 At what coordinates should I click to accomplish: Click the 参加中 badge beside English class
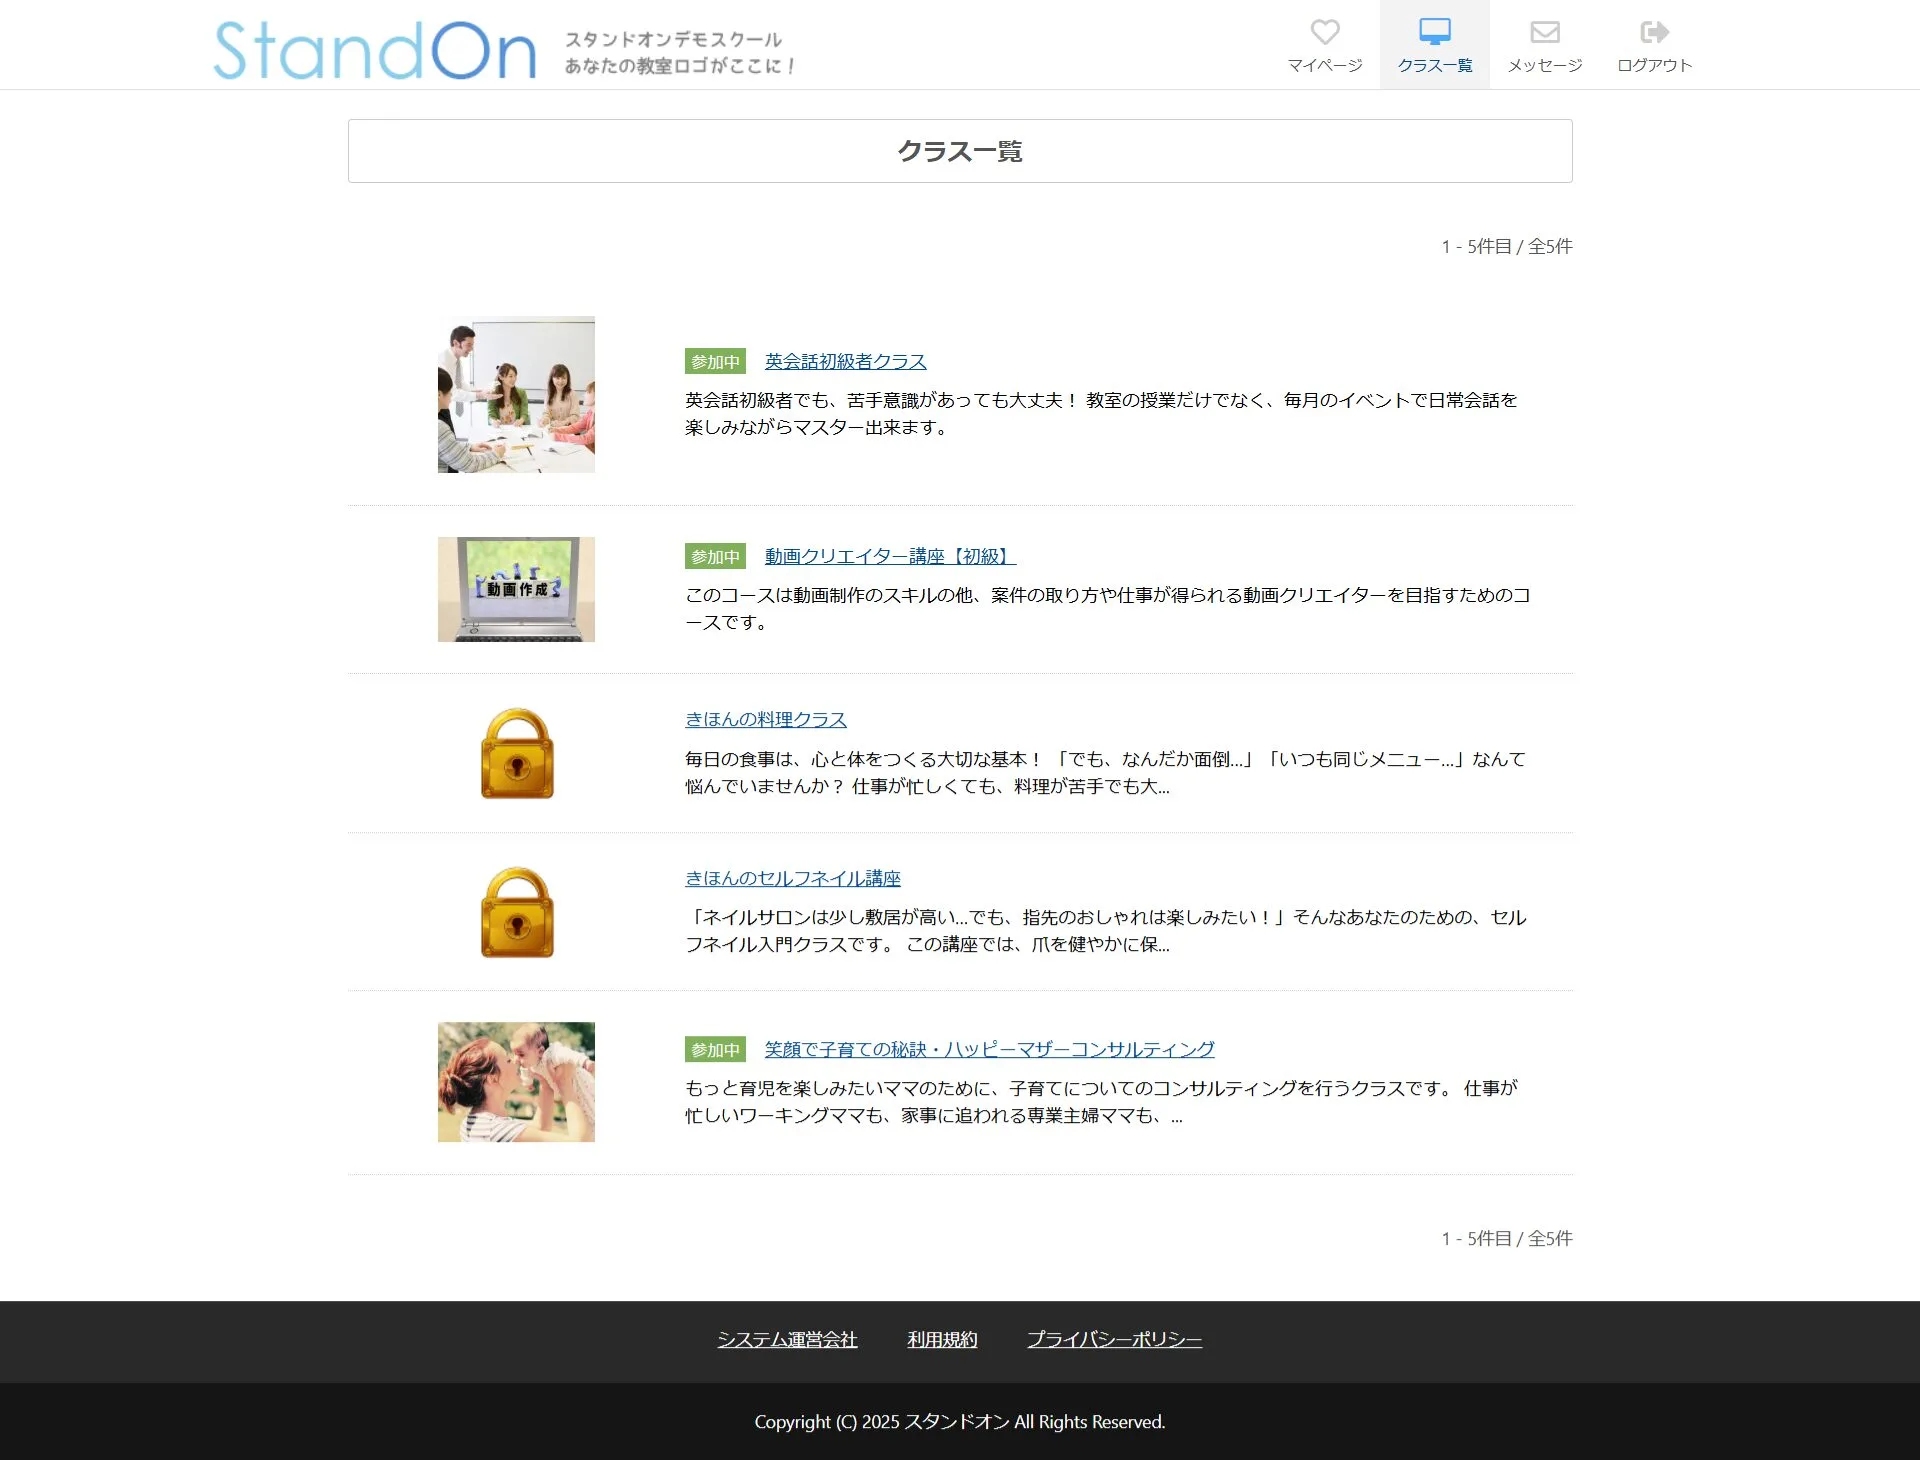pos(715,362)
